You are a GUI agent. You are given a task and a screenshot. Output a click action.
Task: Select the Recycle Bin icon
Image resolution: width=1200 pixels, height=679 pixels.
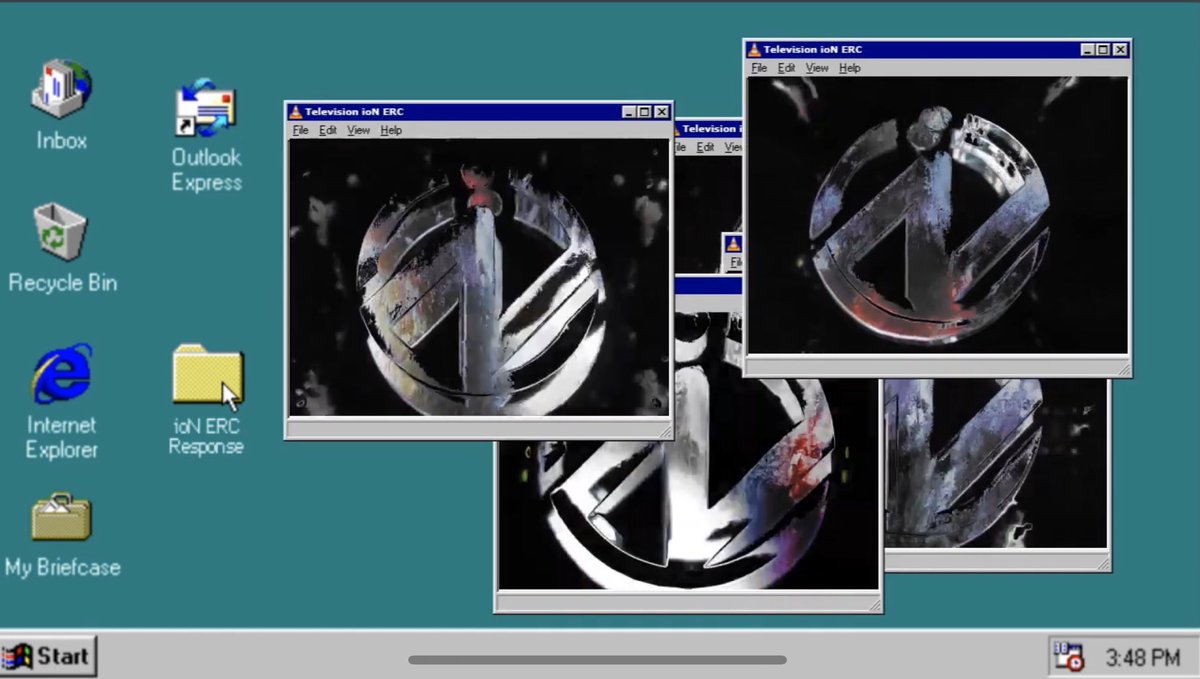(x=61, y=231)
